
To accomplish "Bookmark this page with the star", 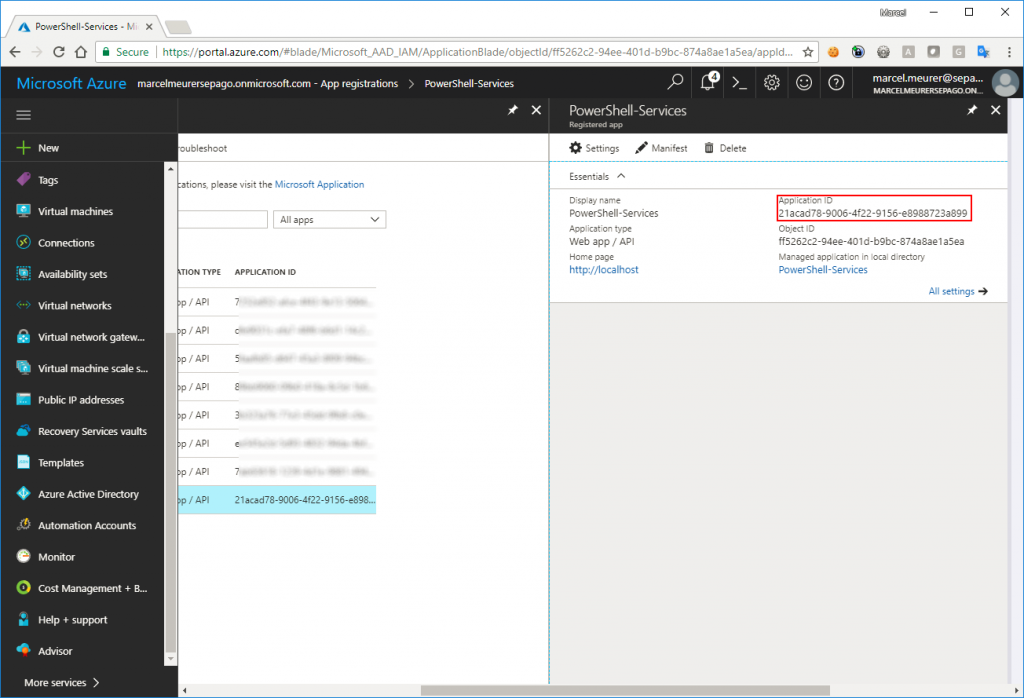I will click(x=808, y=52).
